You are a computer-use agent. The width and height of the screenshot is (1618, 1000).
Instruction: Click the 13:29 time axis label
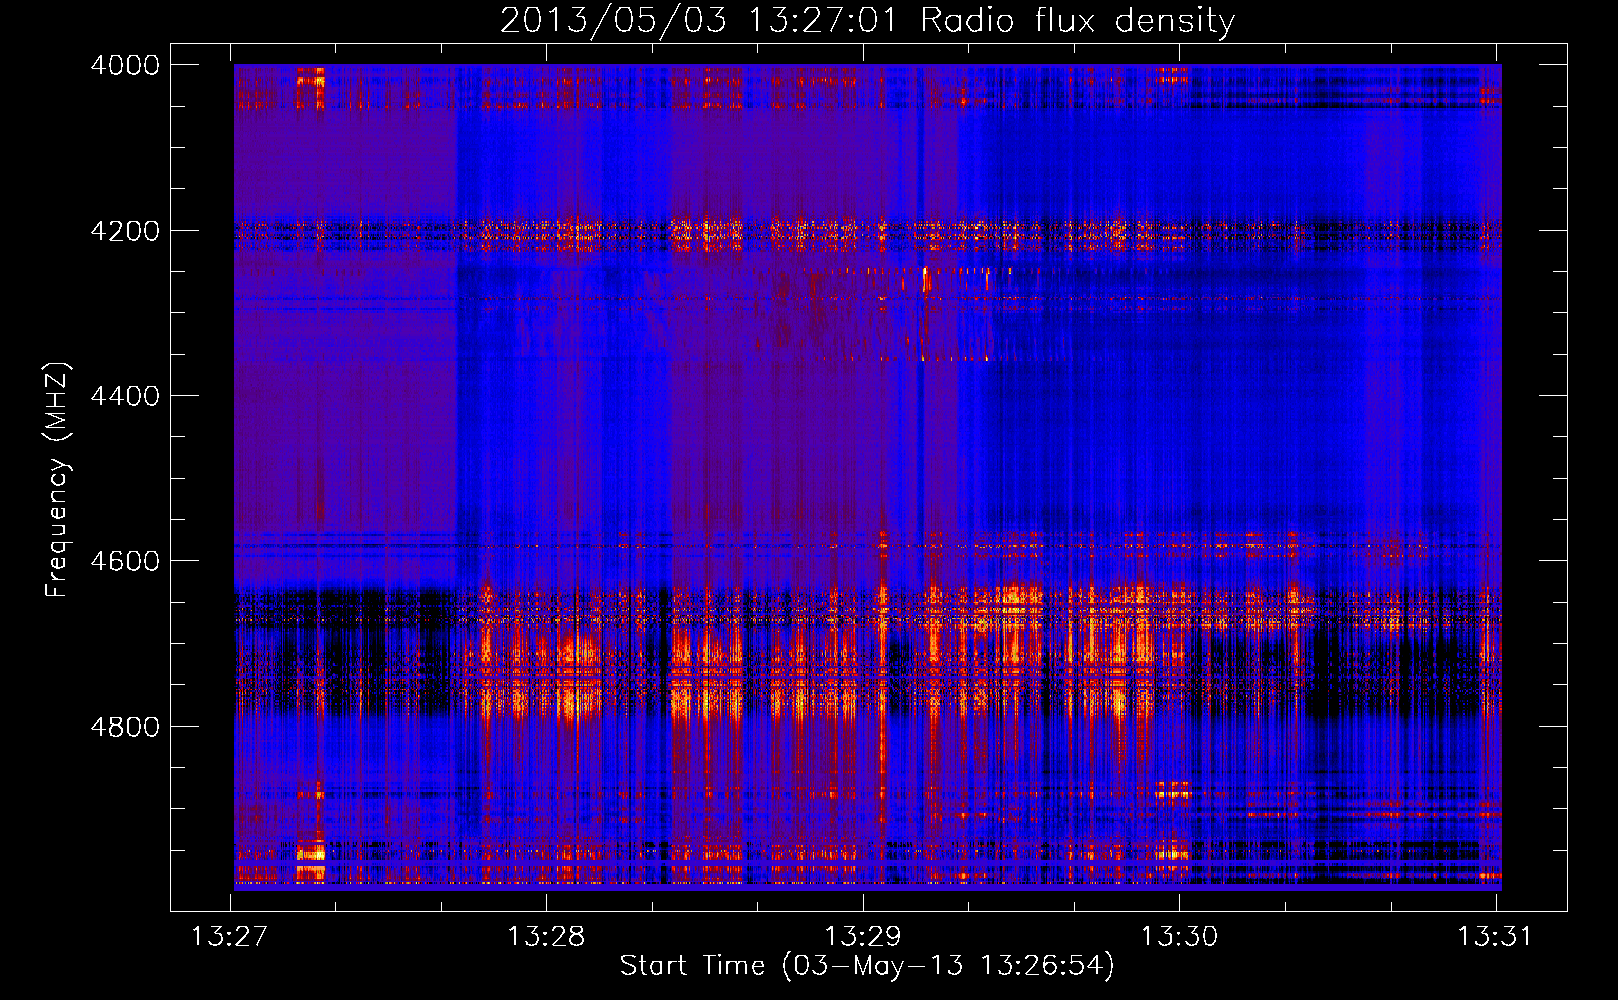[862, 937]
